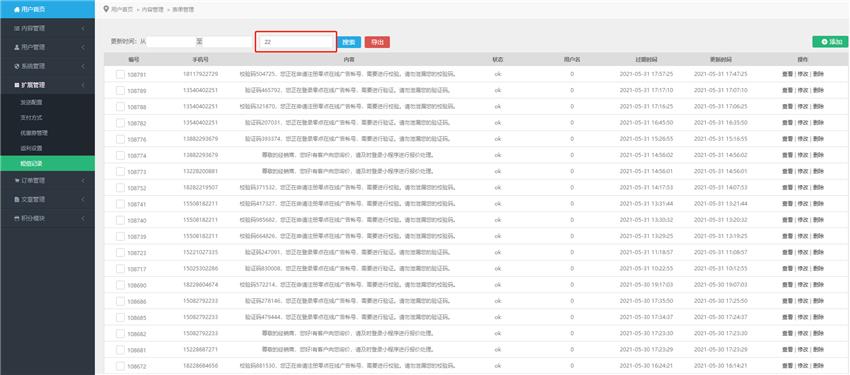Expand the 用户管理 chevron in sidebar
This screenshot has height=375, width=850.
(83, 47)
